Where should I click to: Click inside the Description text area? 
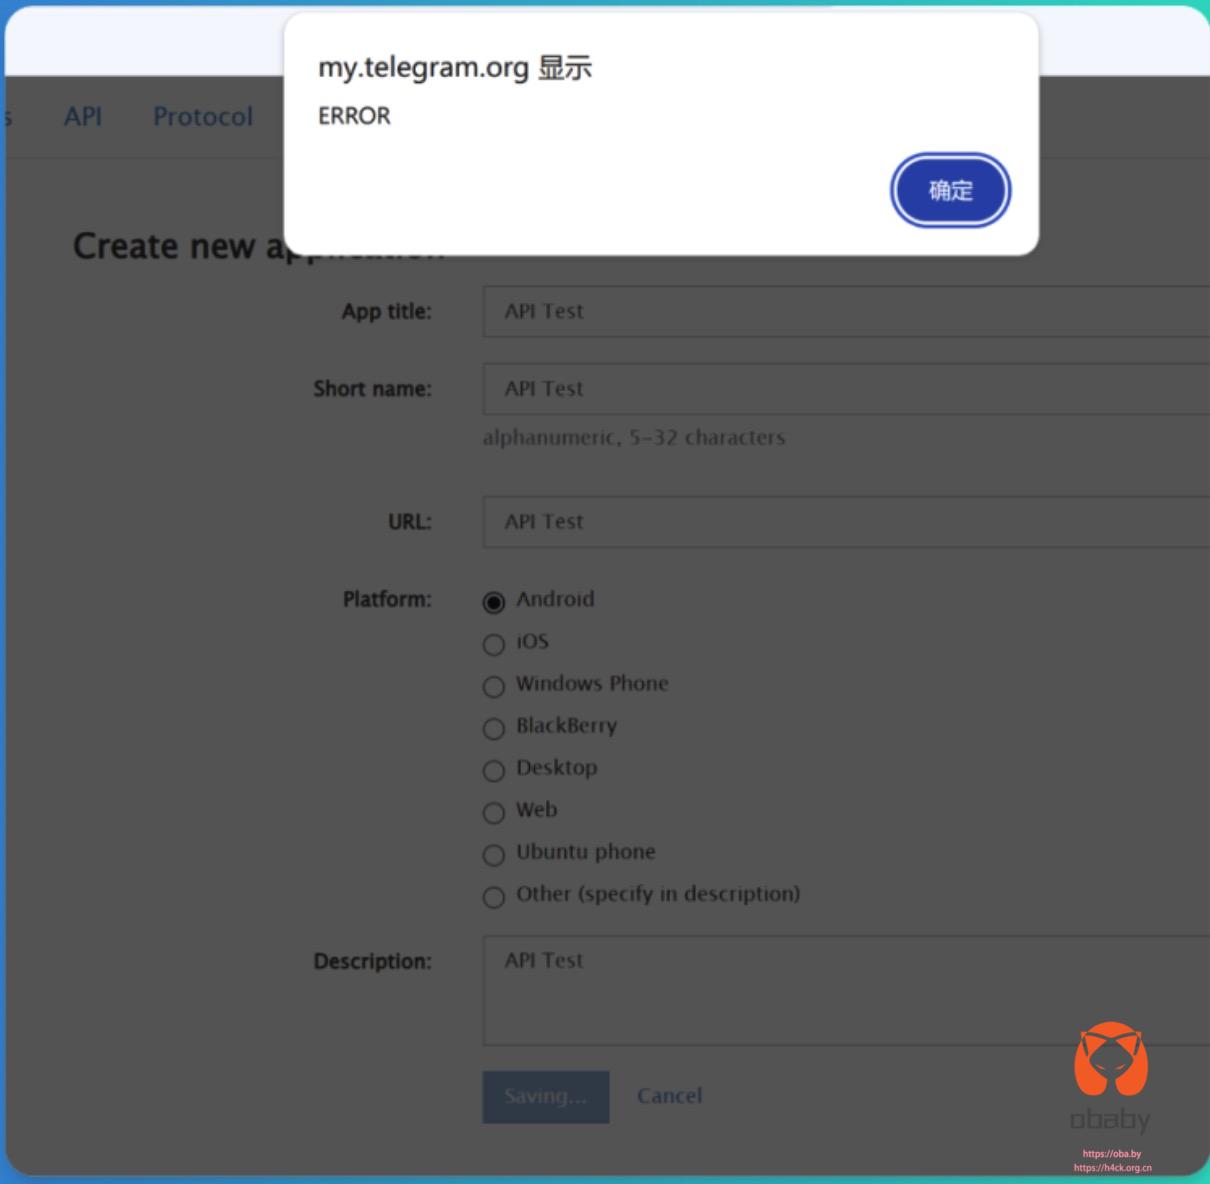click(x=845, y=990)
